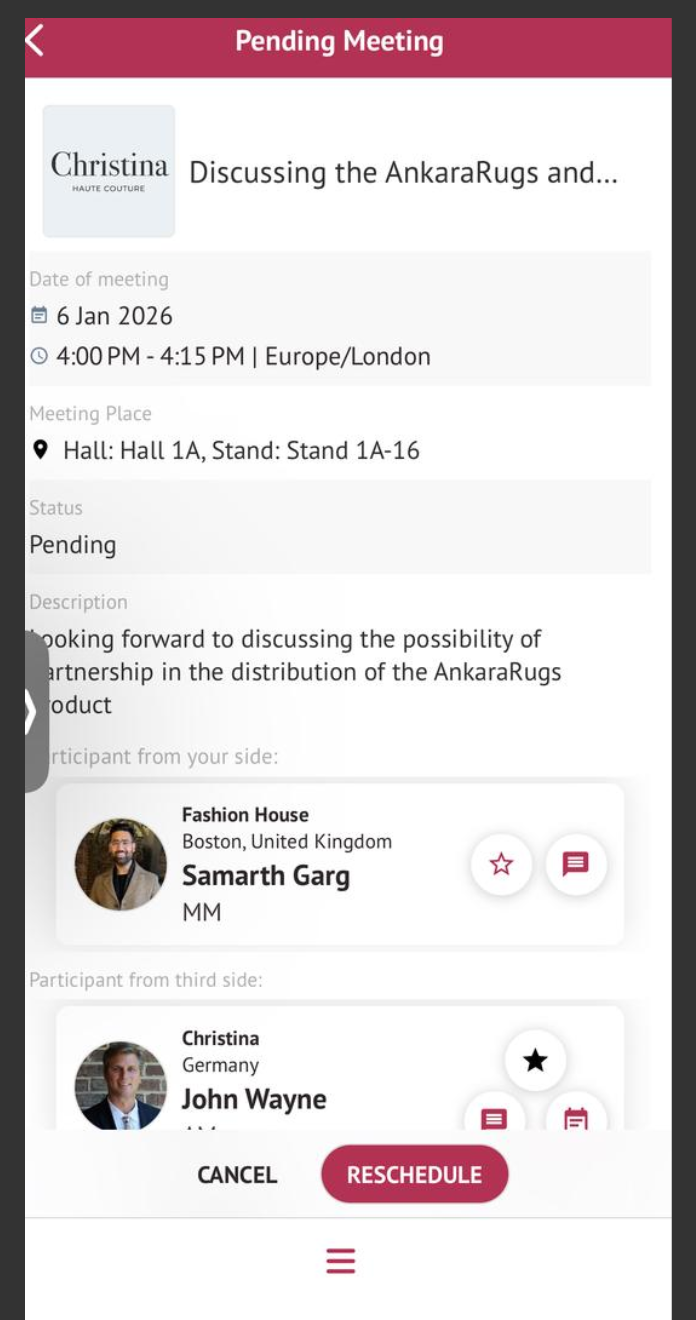Image resolution: width=696 pixels, height=1320 pixels.
Task: Open the Christina Haute Couture logo thumbnail
Action: 109,171
